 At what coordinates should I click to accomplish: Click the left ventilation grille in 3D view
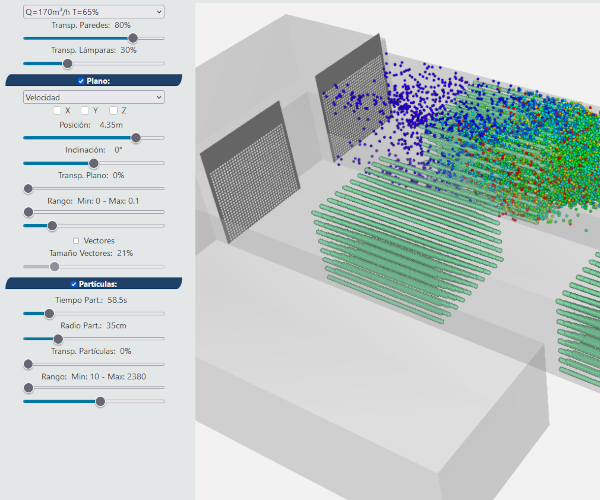251,183
